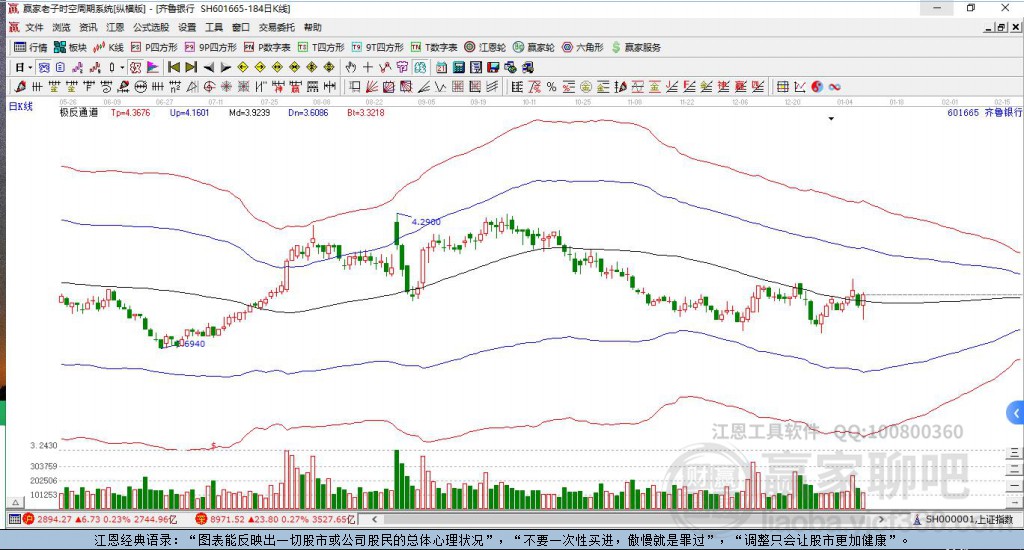This screenshot has height=550, width=1024.
Task: Select the red pencil drawing tool
Action: [20, 87]
